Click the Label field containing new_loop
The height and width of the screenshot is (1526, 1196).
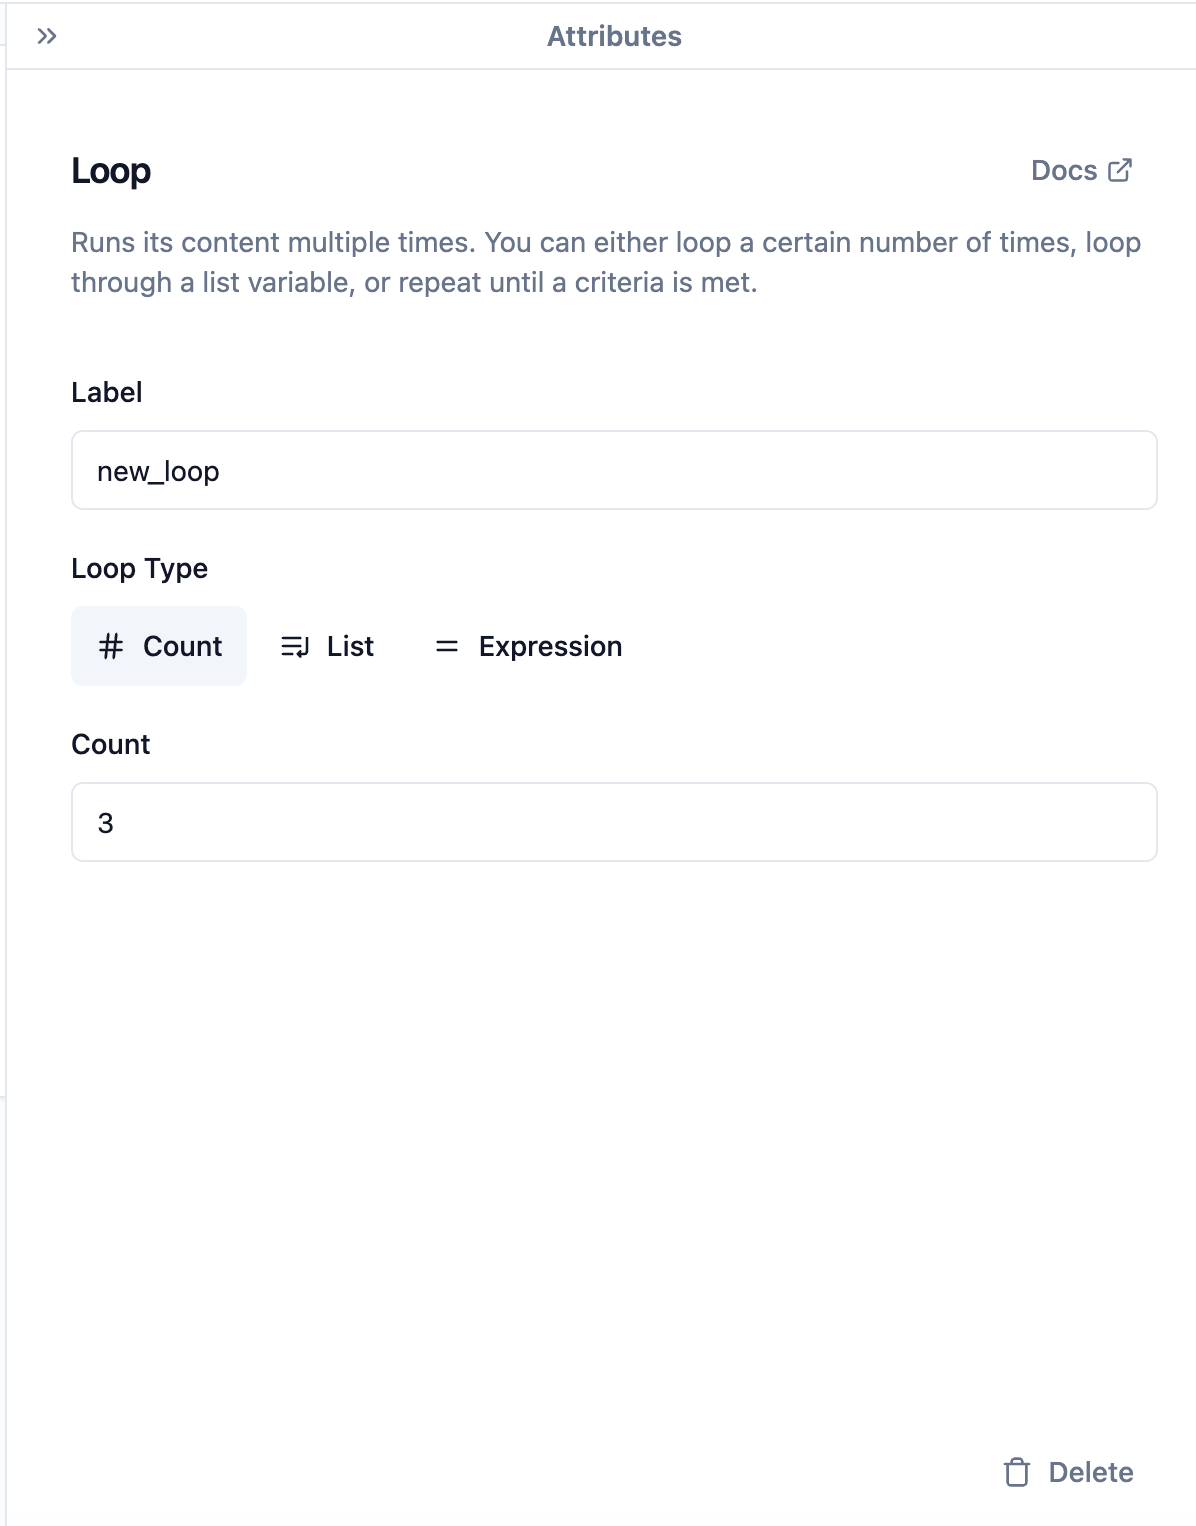pos(614,470)
